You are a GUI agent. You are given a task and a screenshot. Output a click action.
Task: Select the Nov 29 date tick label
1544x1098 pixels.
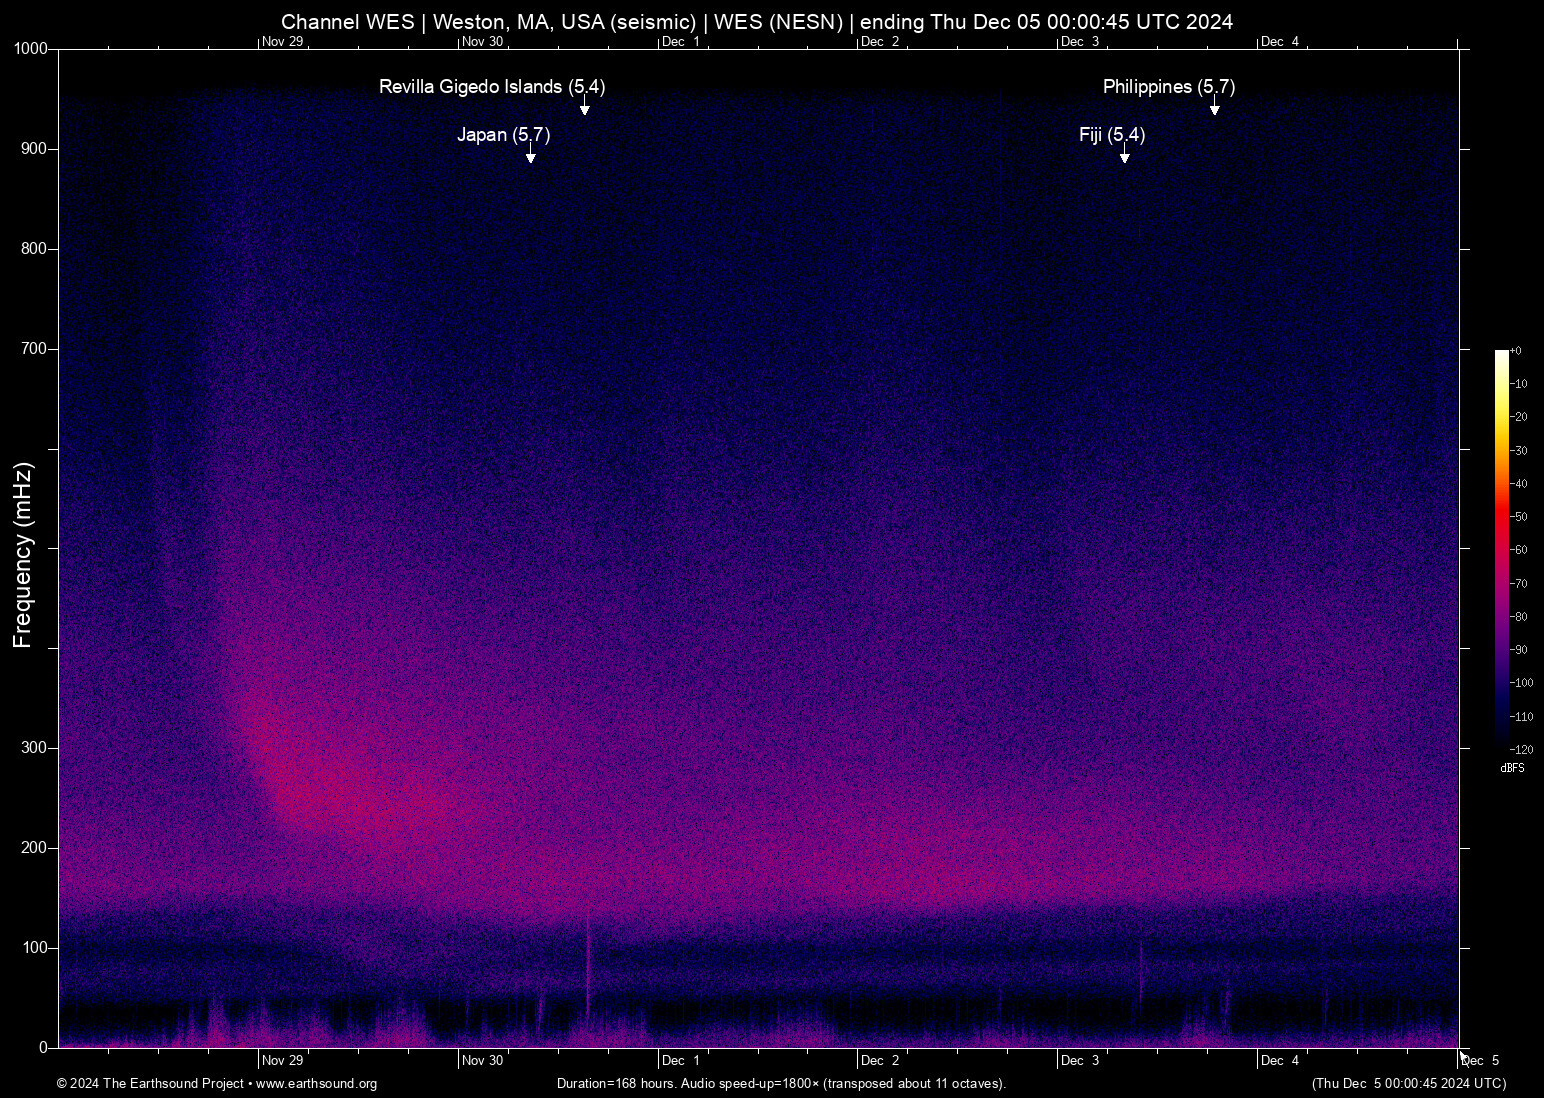pyautogui.click(x=283, y=1060)
